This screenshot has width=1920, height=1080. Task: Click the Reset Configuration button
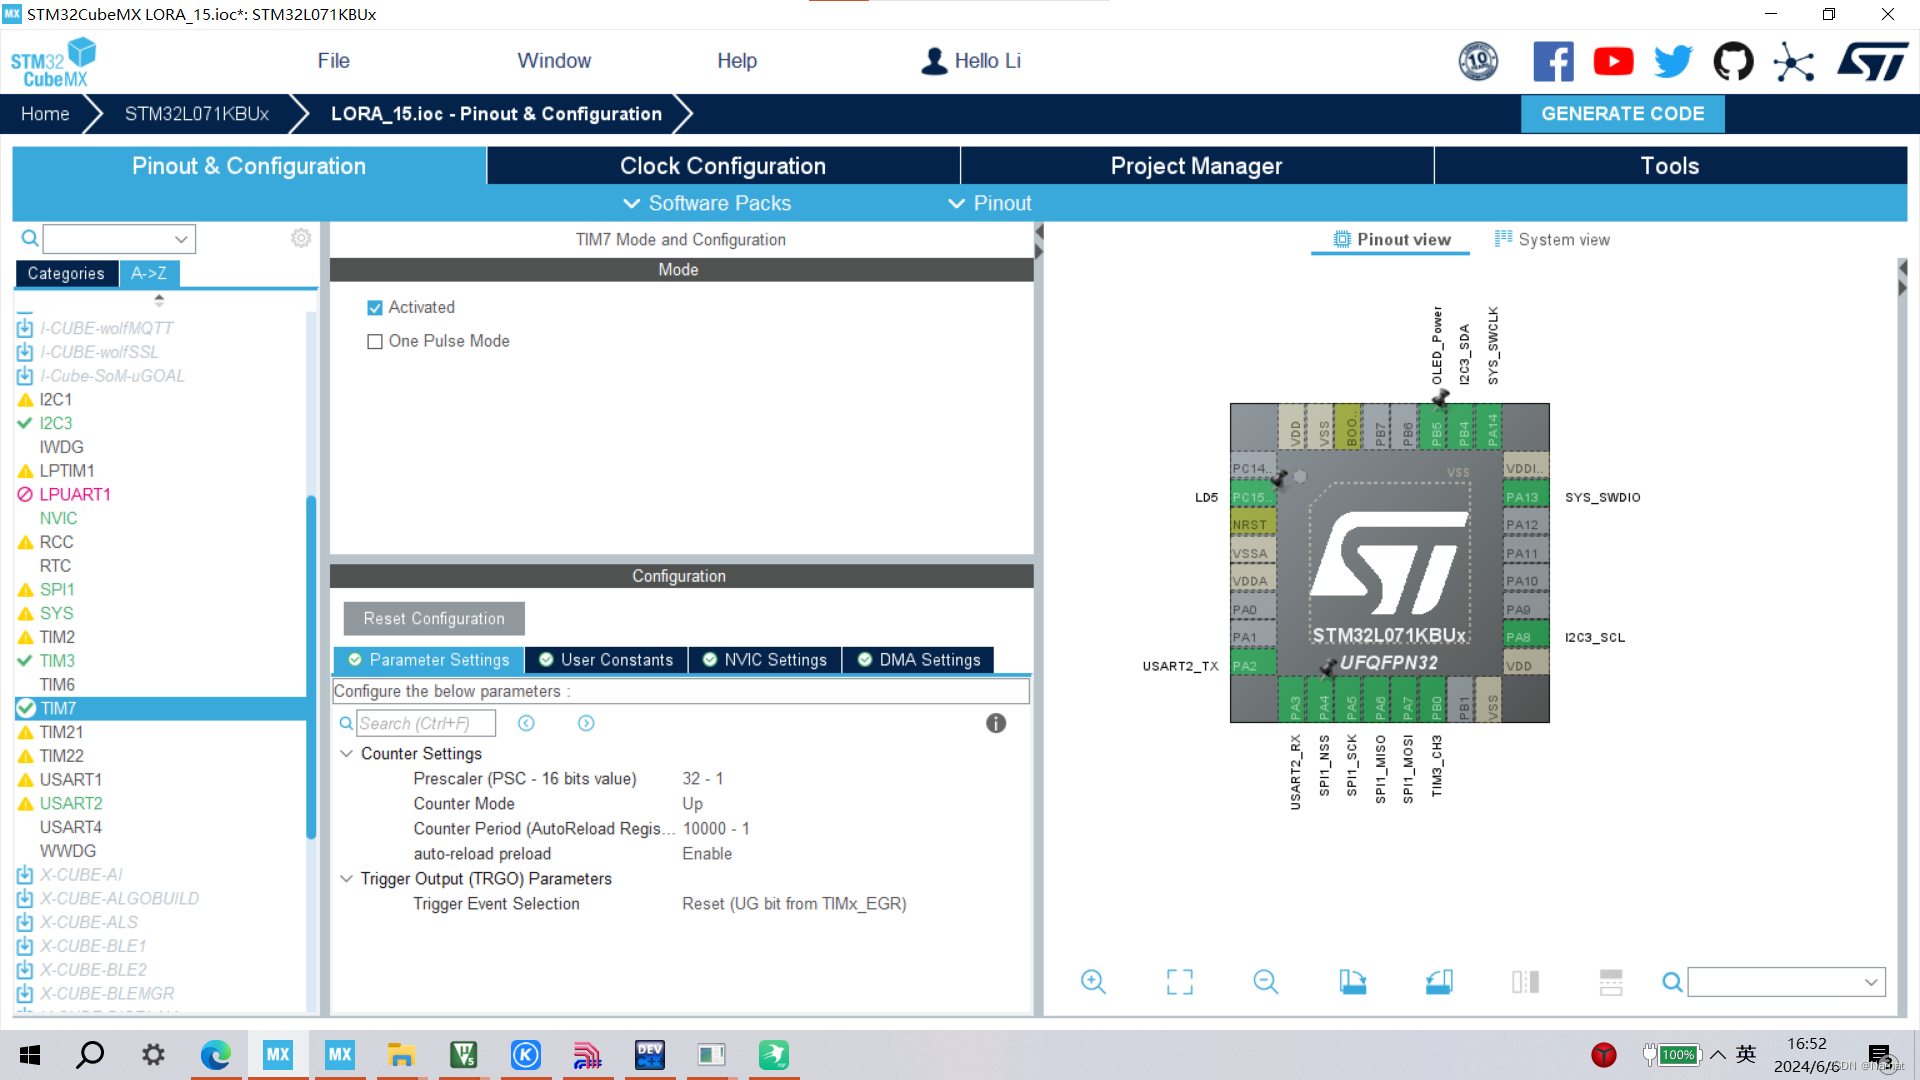(434, 619)
